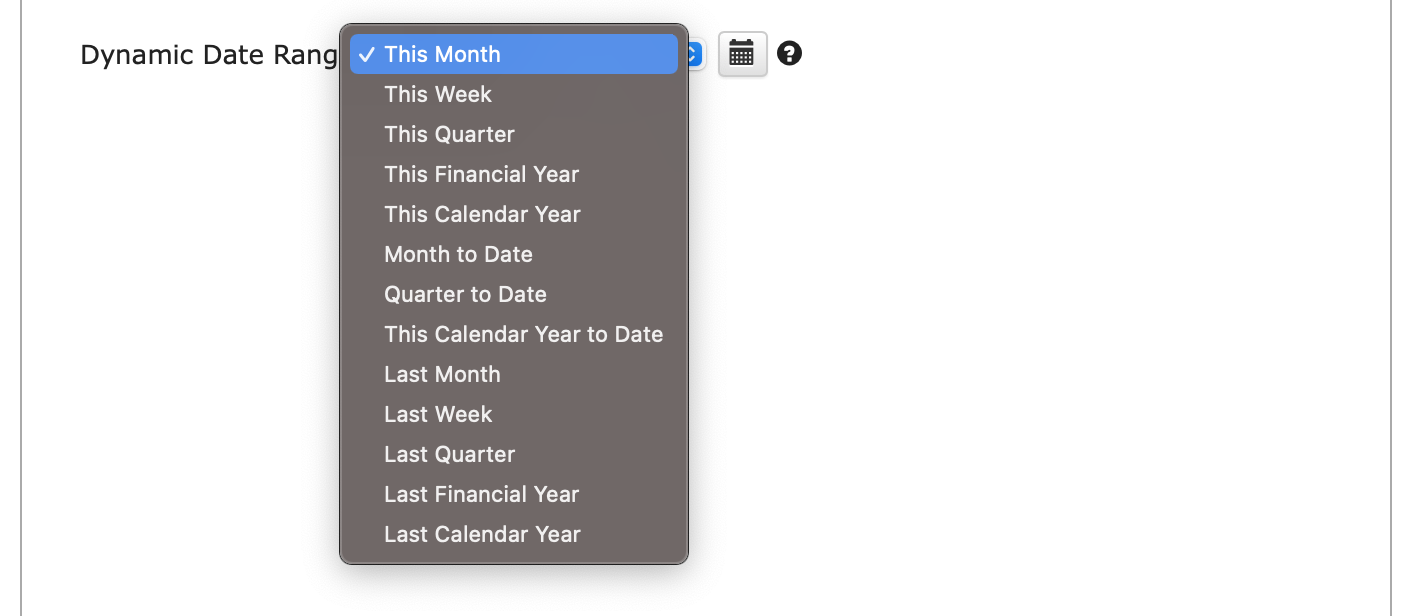Select This Quarter option
1414x616 pixels.
pos(514,134)
